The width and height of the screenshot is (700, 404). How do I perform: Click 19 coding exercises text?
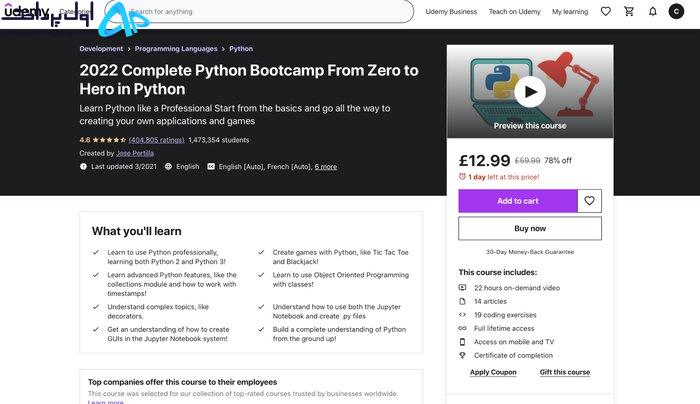coord(505,315)
